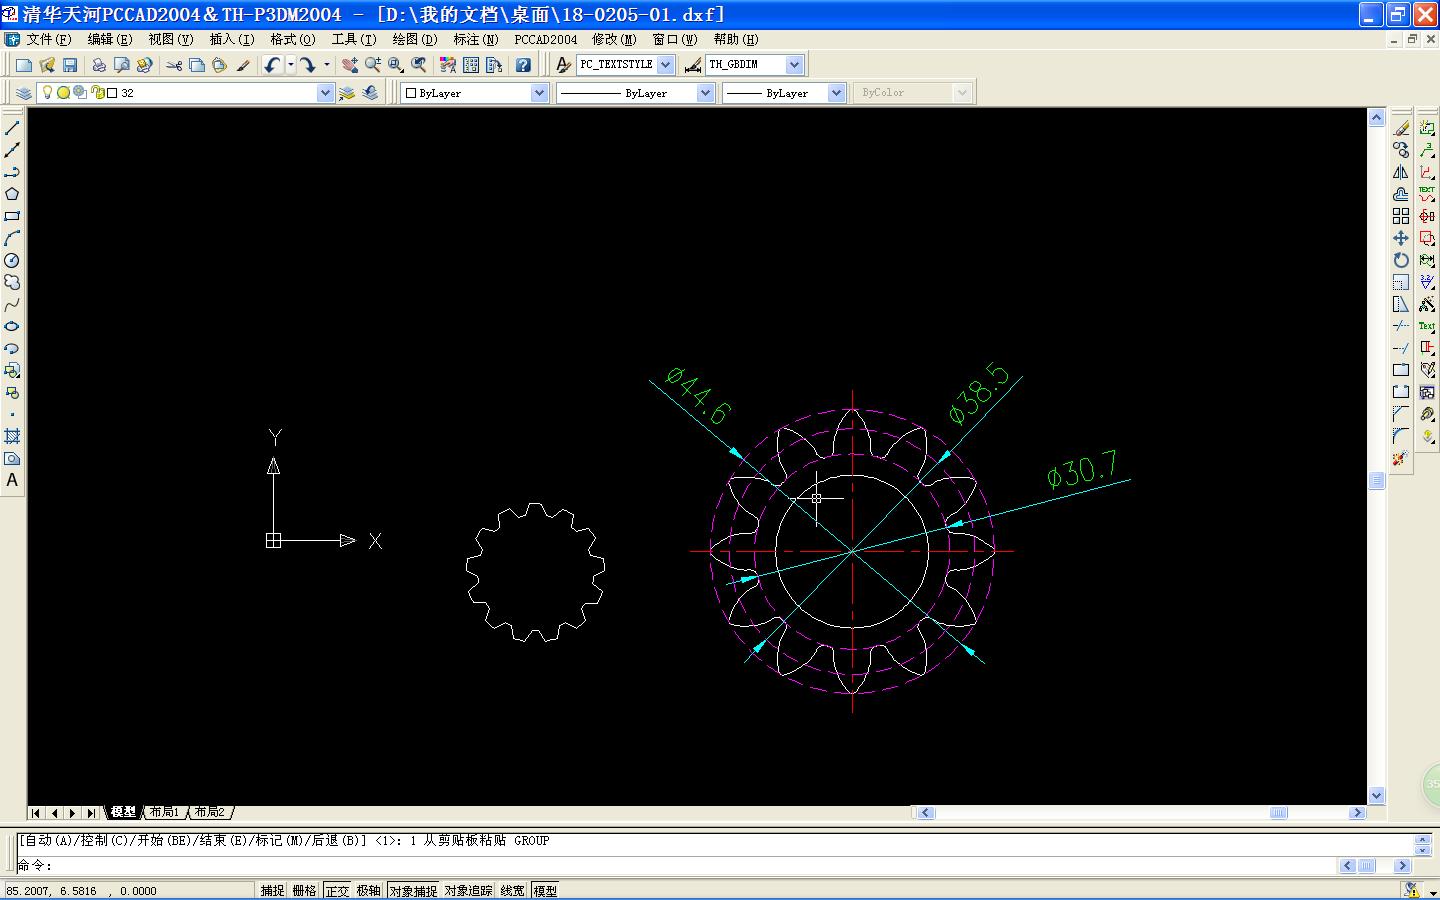Select the Spline curve tool
Screen dimensions: 1440x900
pyautogui.click(x=12, y=304)
